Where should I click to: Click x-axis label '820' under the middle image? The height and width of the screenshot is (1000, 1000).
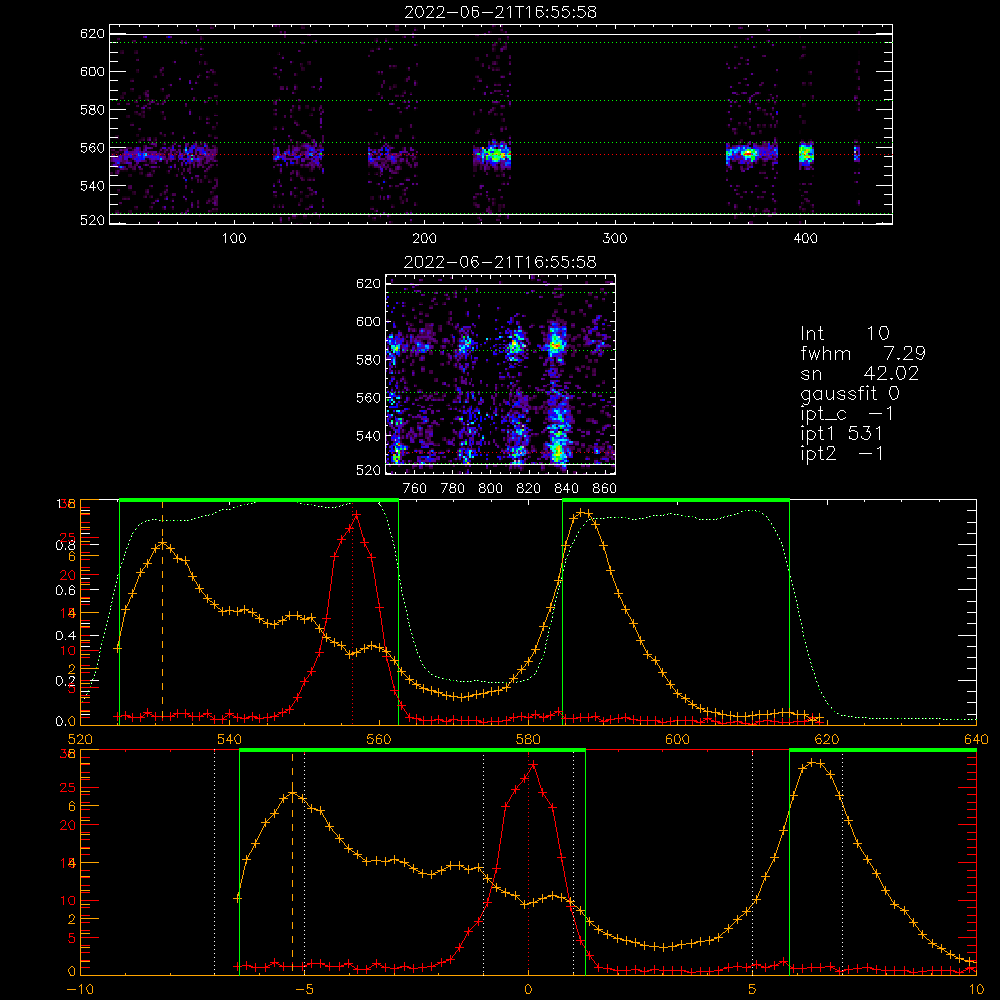529,489
